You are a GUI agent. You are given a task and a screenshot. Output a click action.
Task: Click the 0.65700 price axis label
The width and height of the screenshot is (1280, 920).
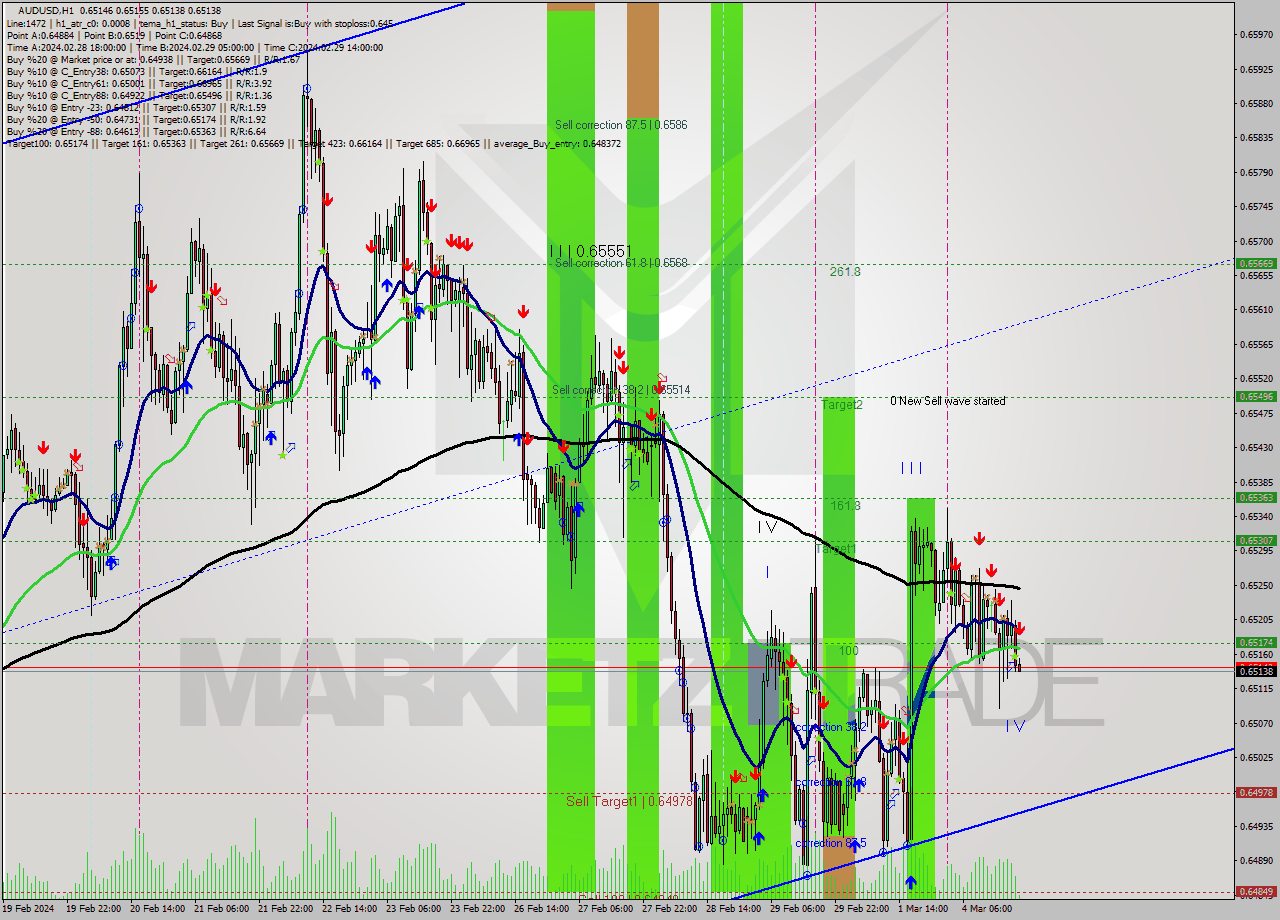(x=1256, y=241)
